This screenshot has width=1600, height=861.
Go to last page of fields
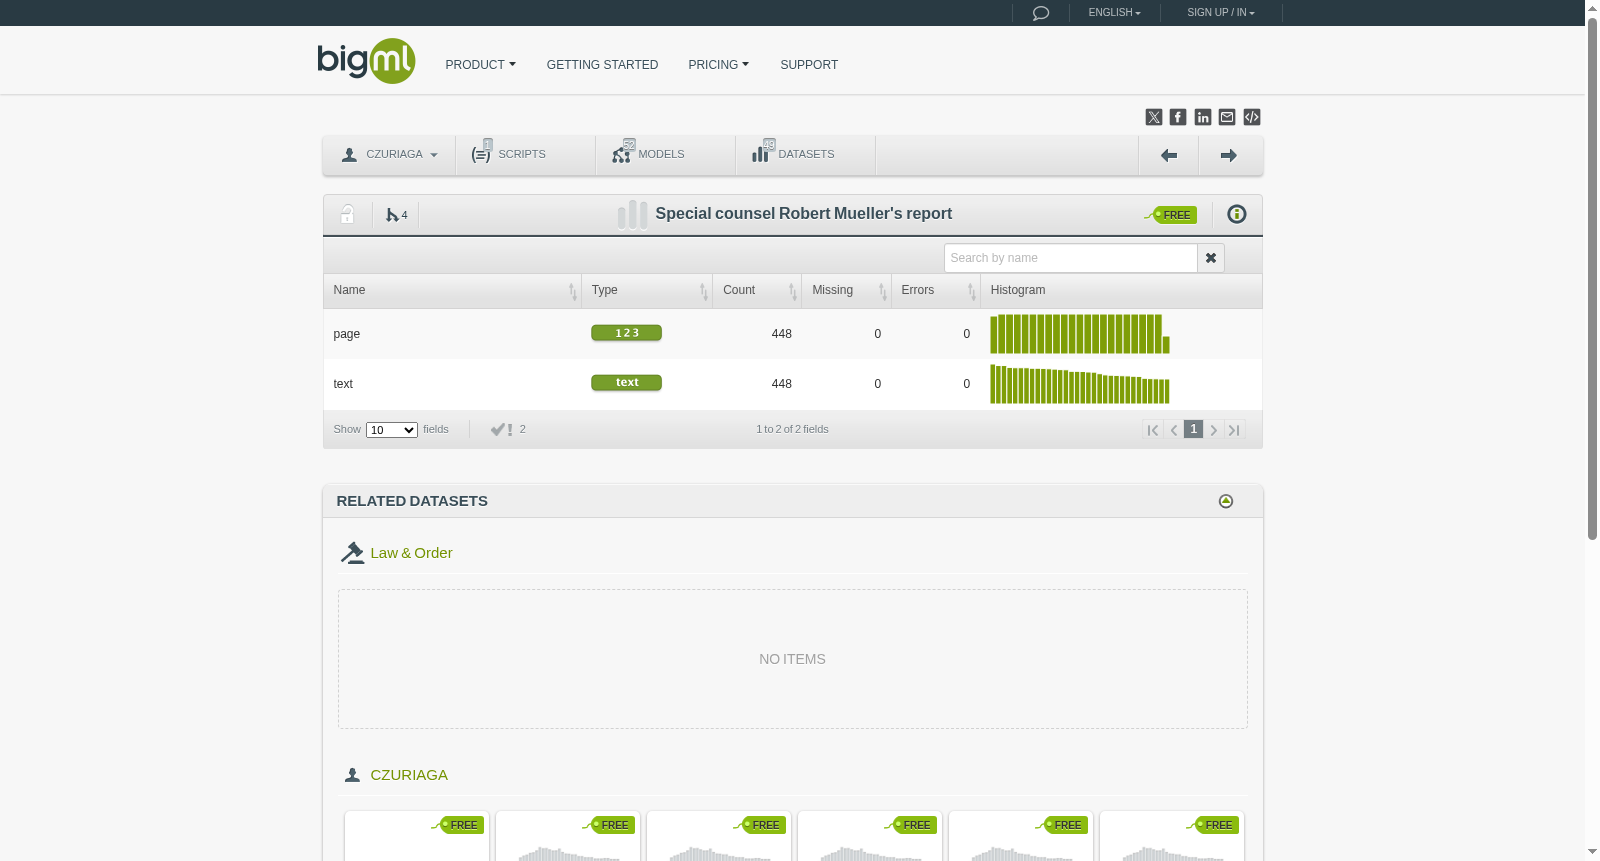pos(1234,430)
